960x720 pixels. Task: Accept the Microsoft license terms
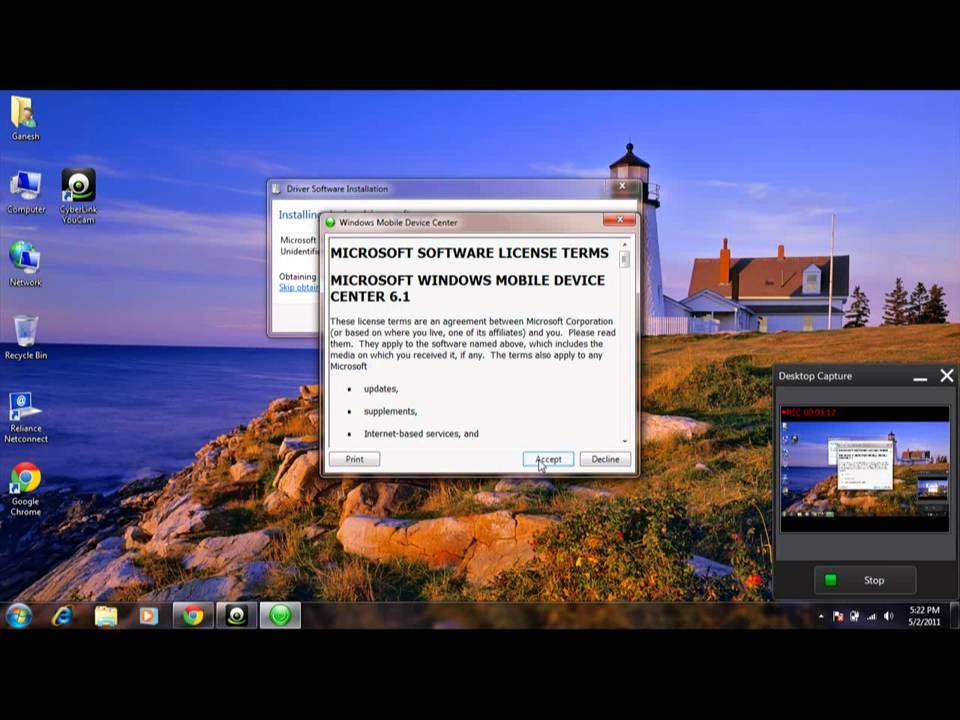tap(548, 459)
